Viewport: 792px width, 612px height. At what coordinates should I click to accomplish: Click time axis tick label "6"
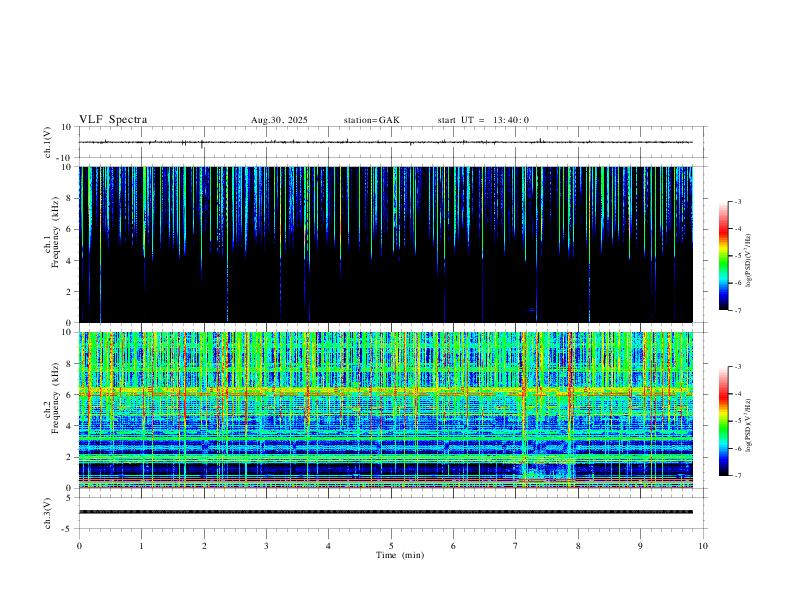click(454, 546)
